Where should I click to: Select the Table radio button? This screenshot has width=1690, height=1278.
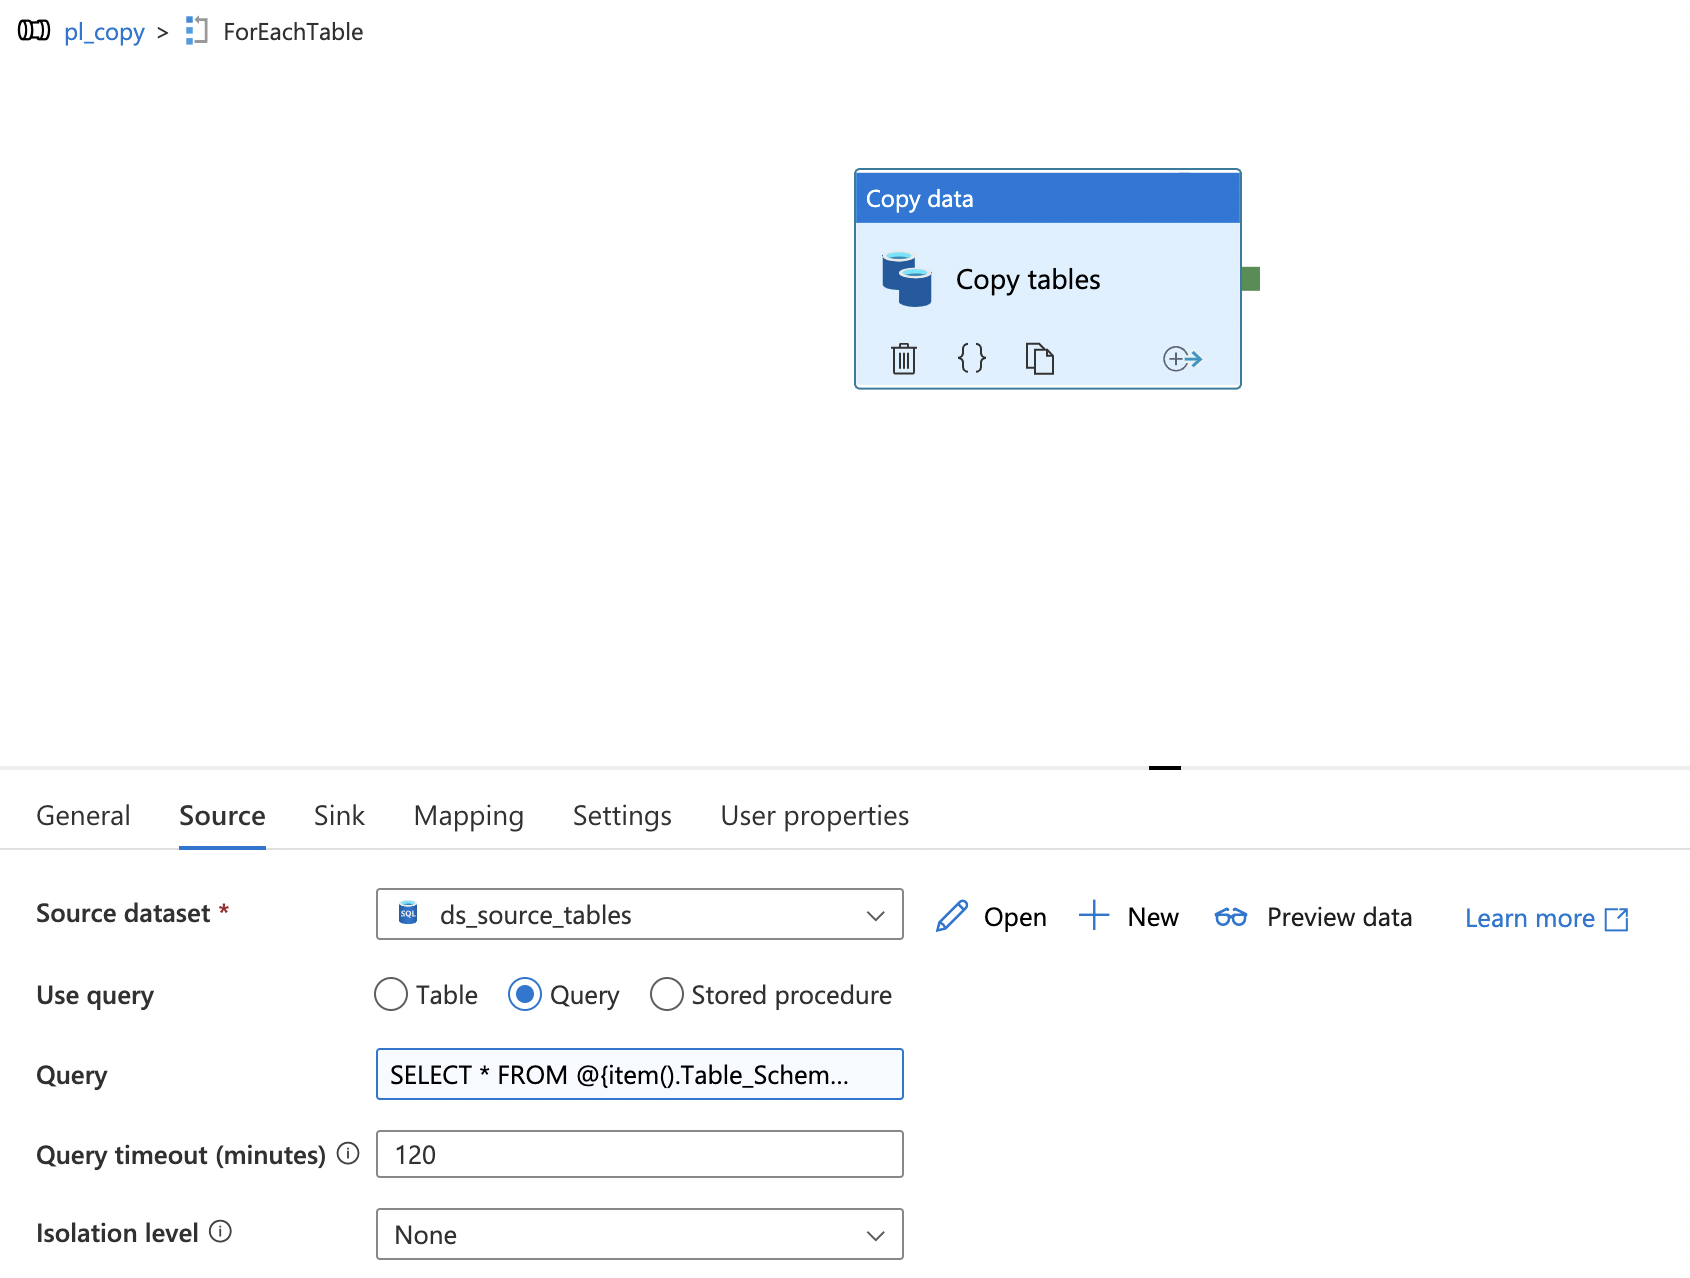391,995
